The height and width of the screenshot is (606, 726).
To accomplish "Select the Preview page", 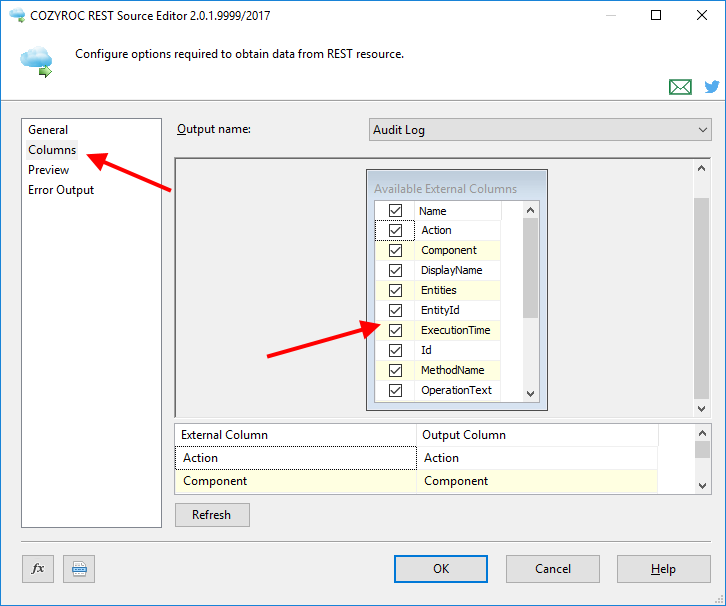I will click(x=48, y=170).
